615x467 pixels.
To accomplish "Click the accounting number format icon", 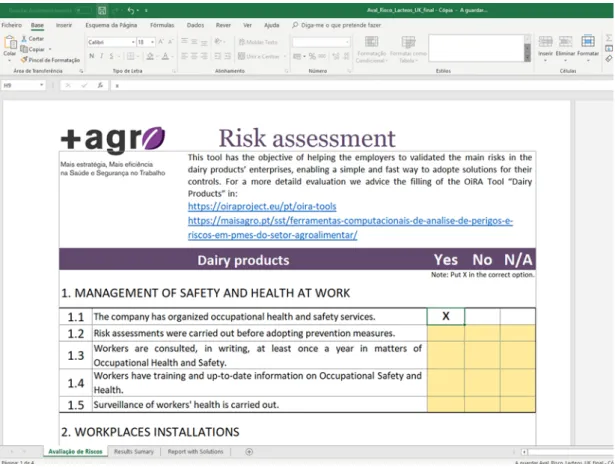I will (x=297, y=56).
